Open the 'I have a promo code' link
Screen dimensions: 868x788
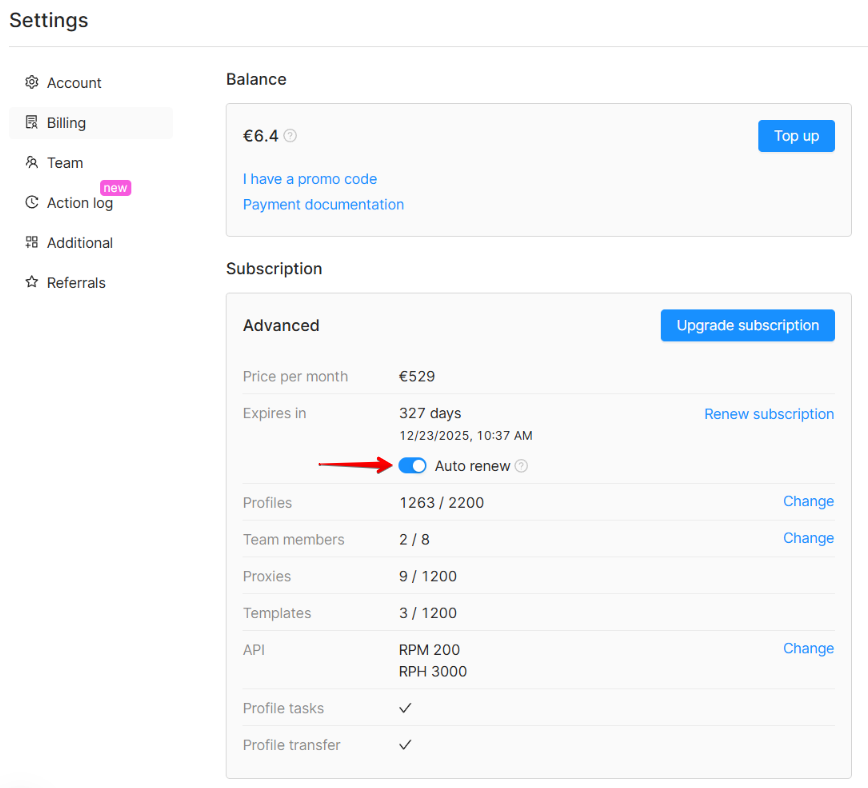coord(310,179)
